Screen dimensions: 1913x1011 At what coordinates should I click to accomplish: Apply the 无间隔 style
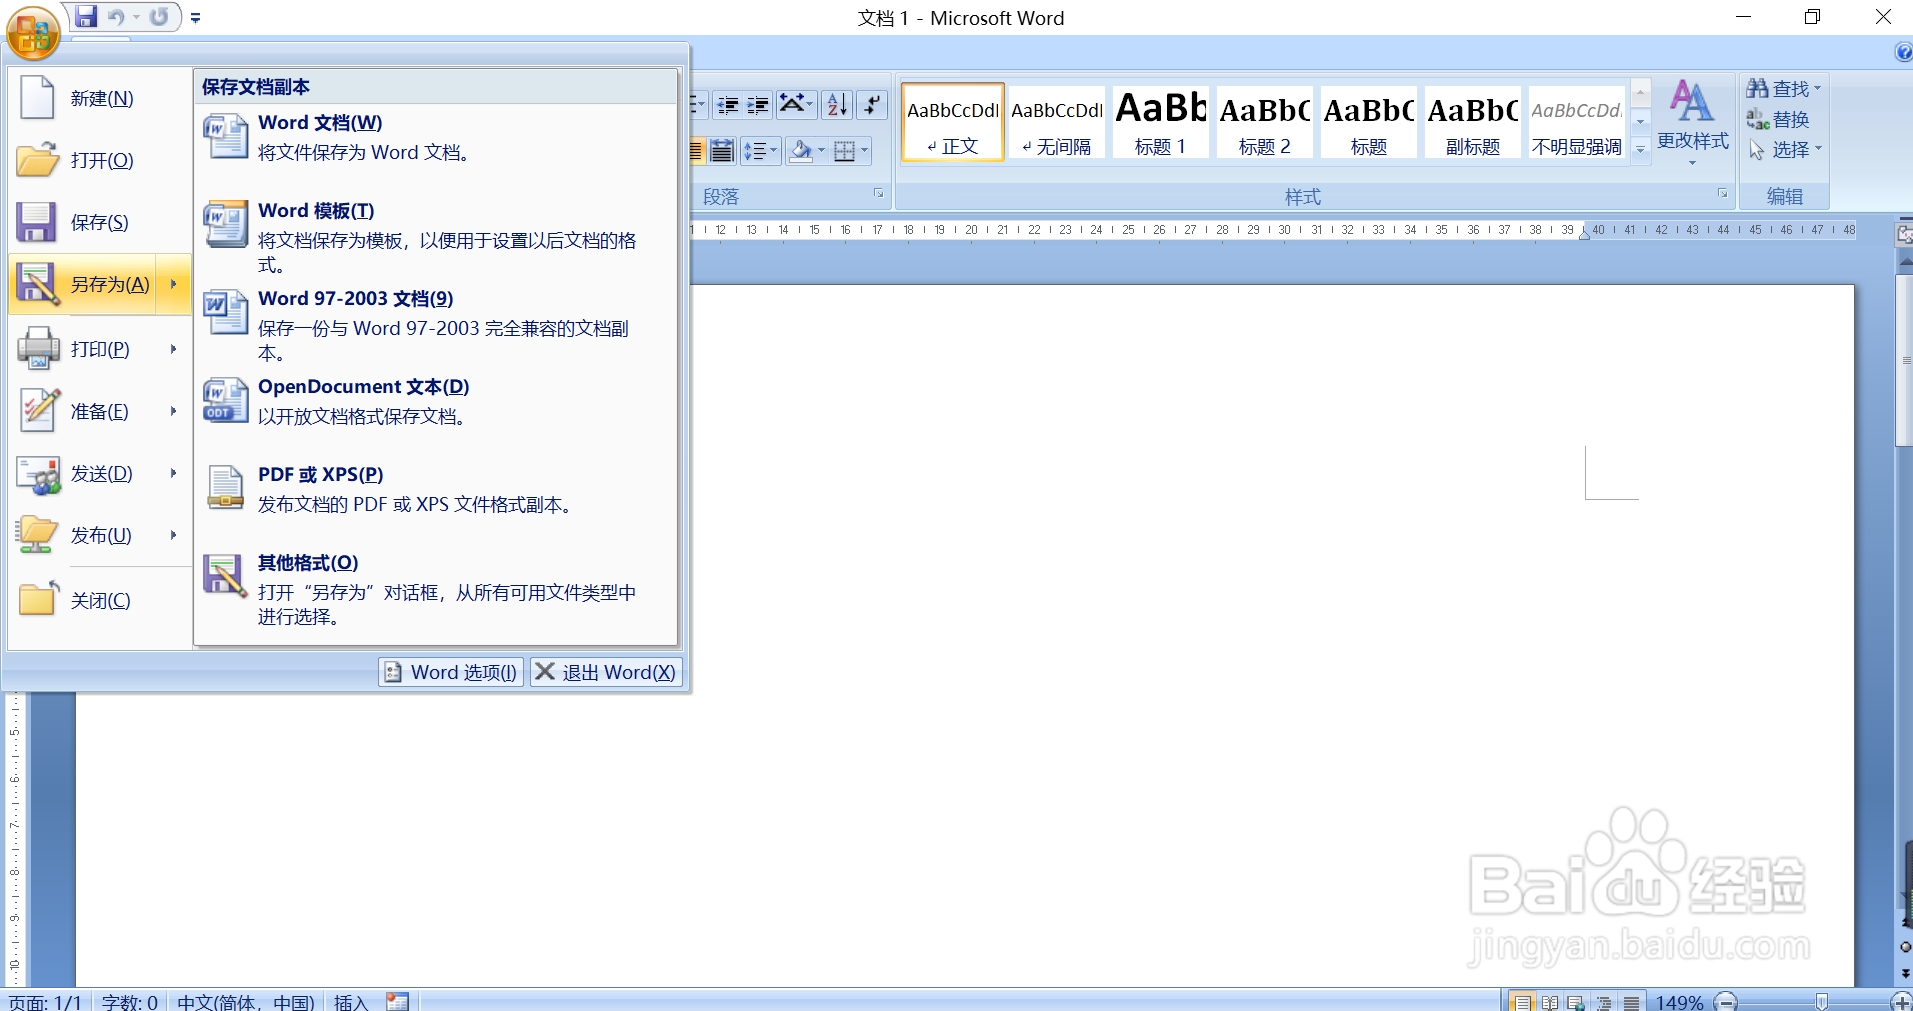coord(1057,122)
